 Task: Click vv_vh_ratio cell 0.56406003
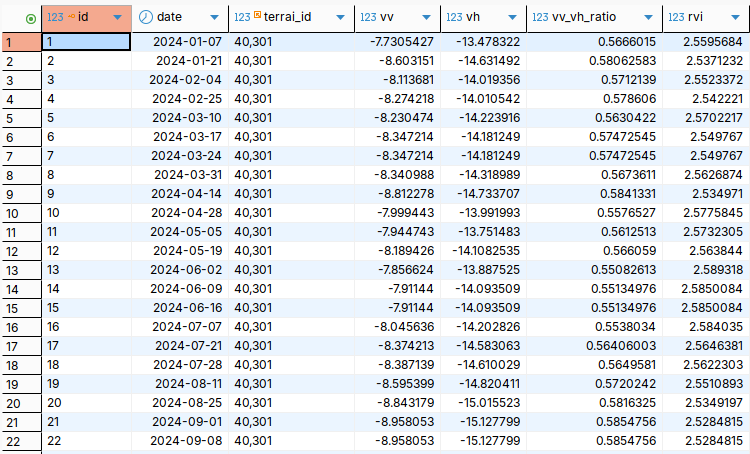(x=595, y=346)
